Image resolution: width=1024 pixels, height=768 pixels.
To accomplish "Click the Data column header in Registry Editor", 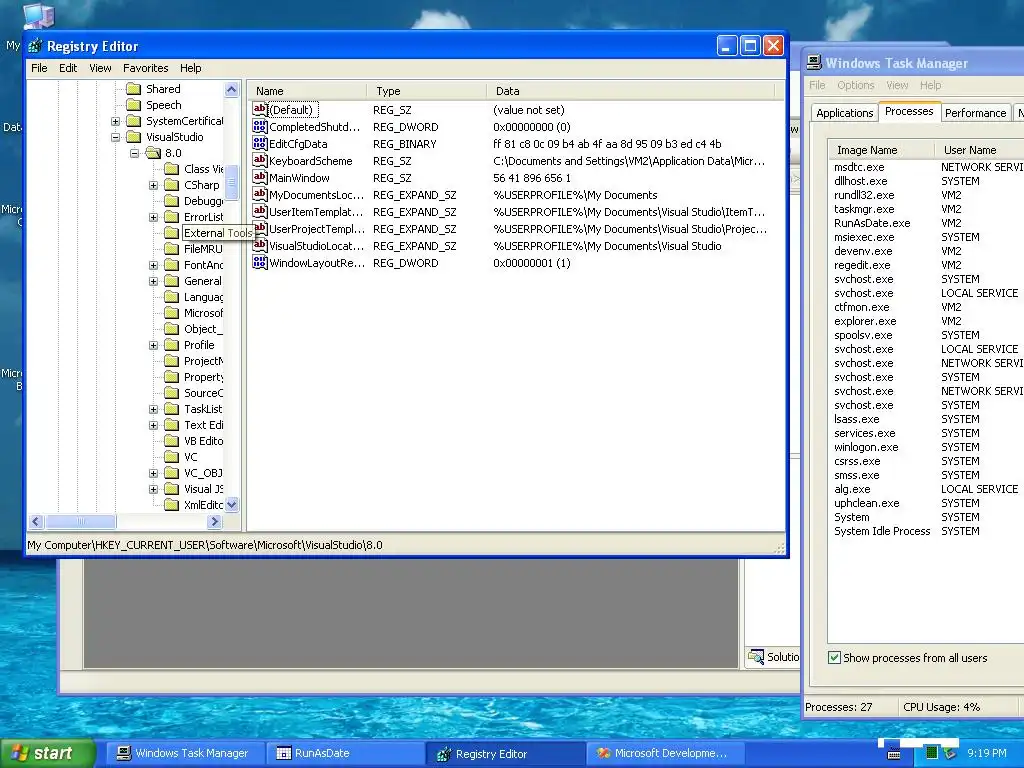I will click(630, 91).
